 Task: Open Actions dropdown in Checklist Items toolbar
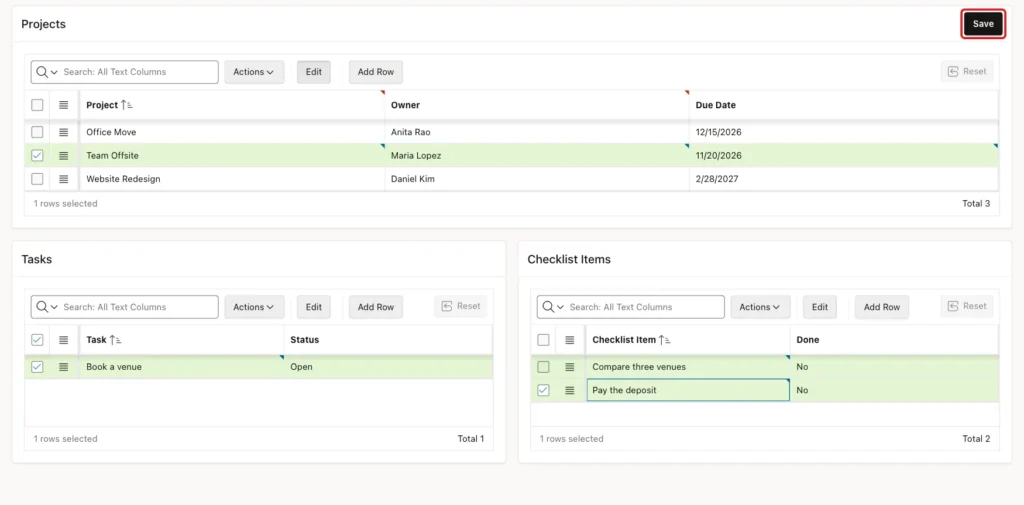click(x=760, y=307)
